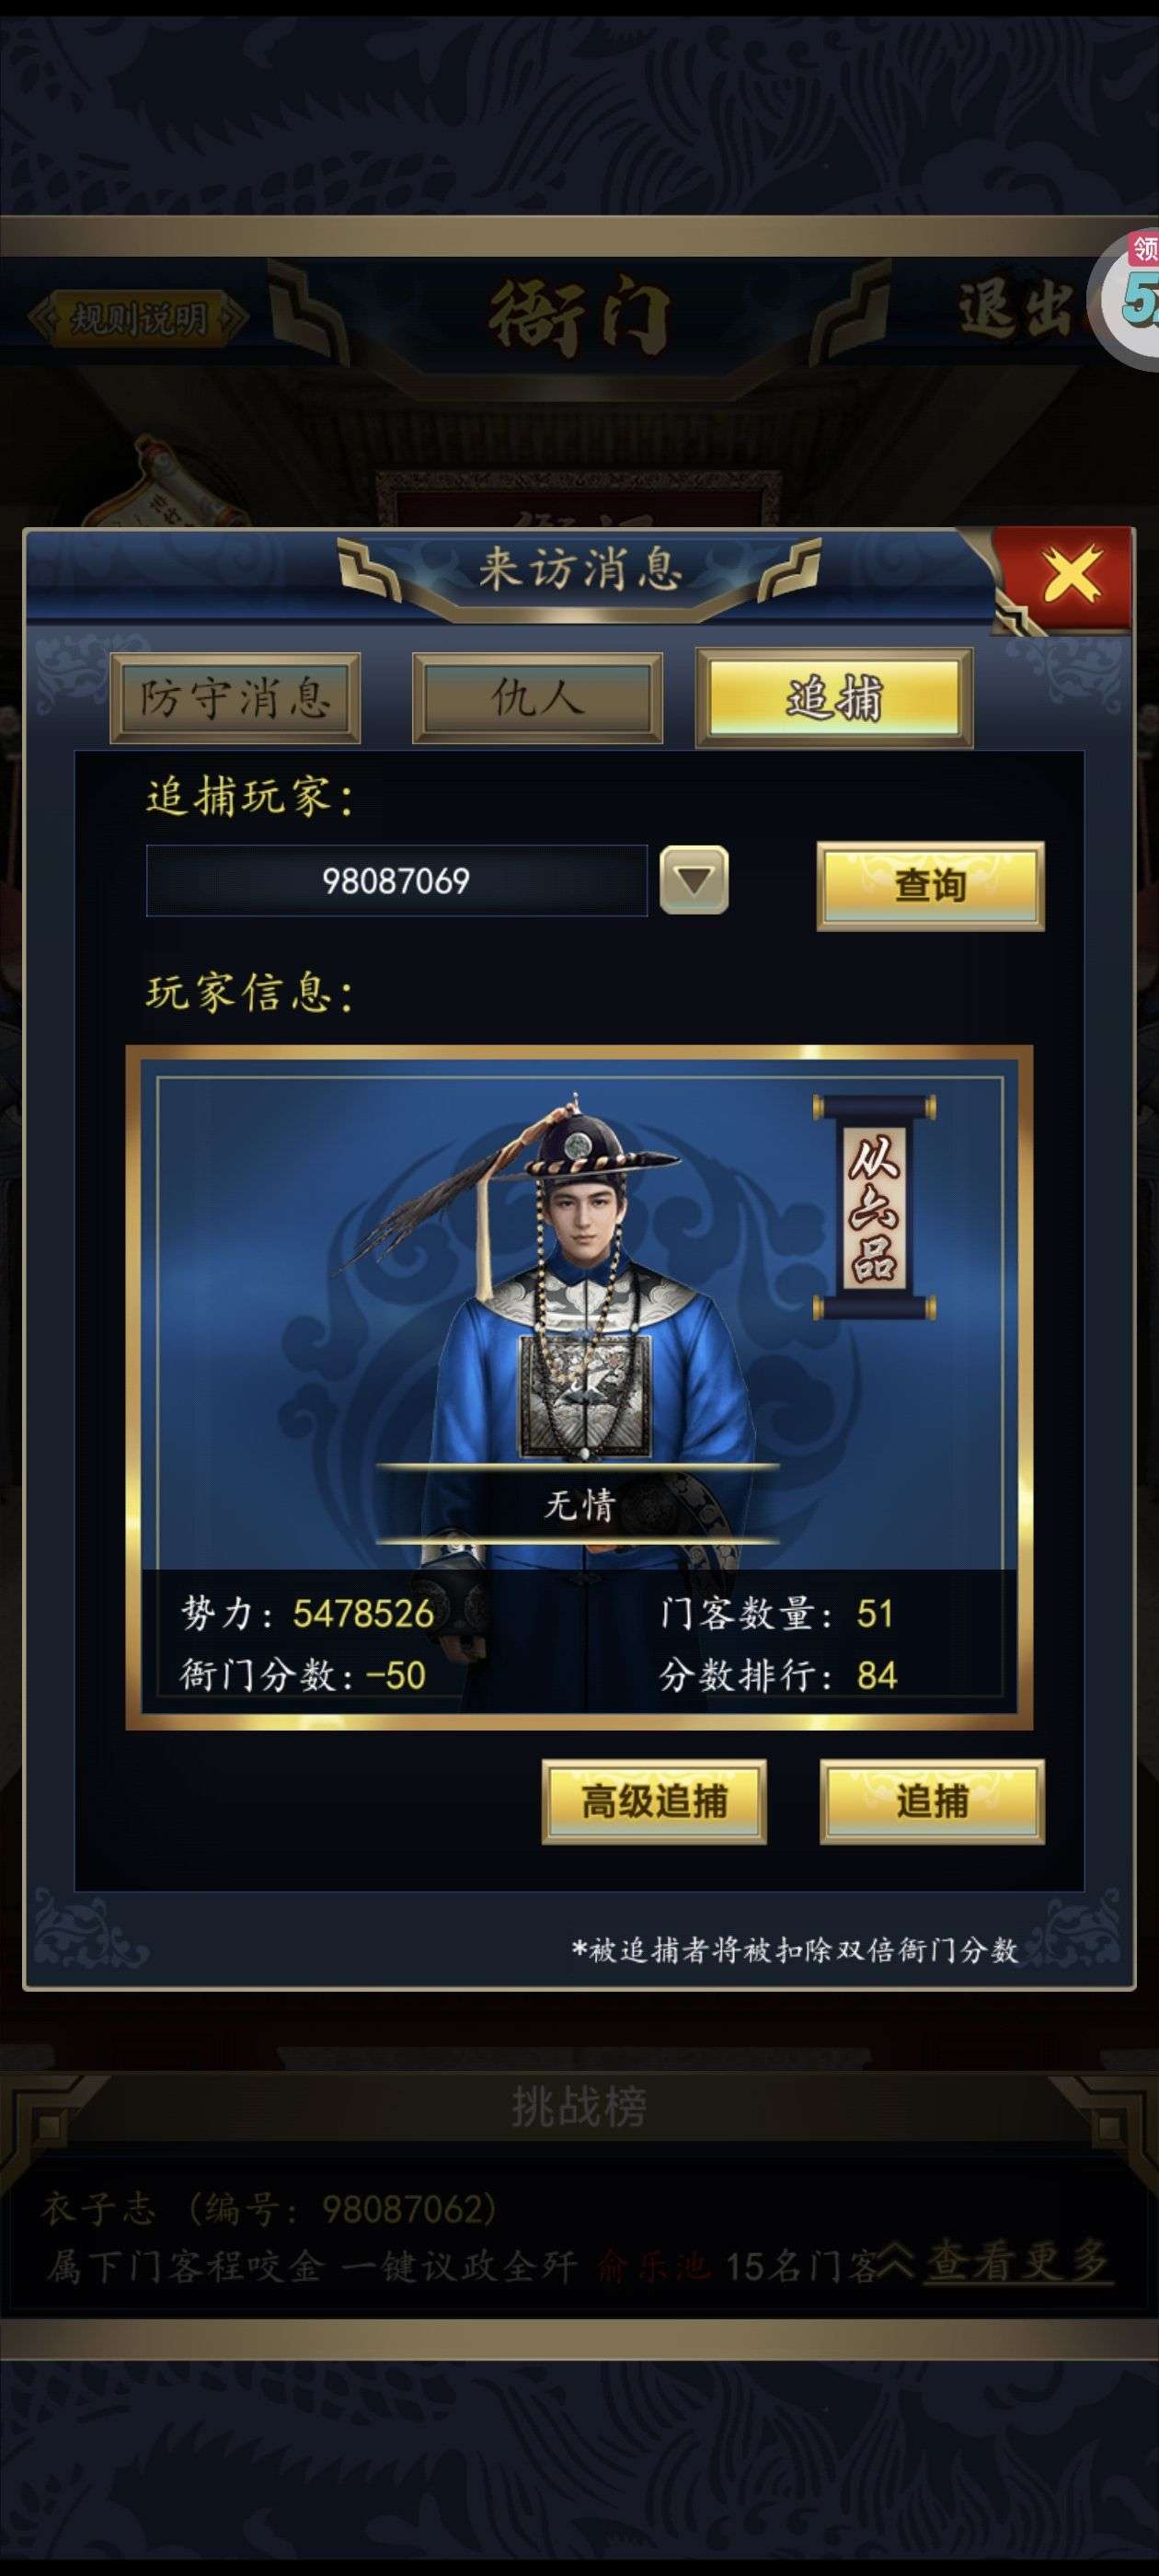Click the 查询 search button
The image size is (1159, 2576).
(x=930, y=886)
